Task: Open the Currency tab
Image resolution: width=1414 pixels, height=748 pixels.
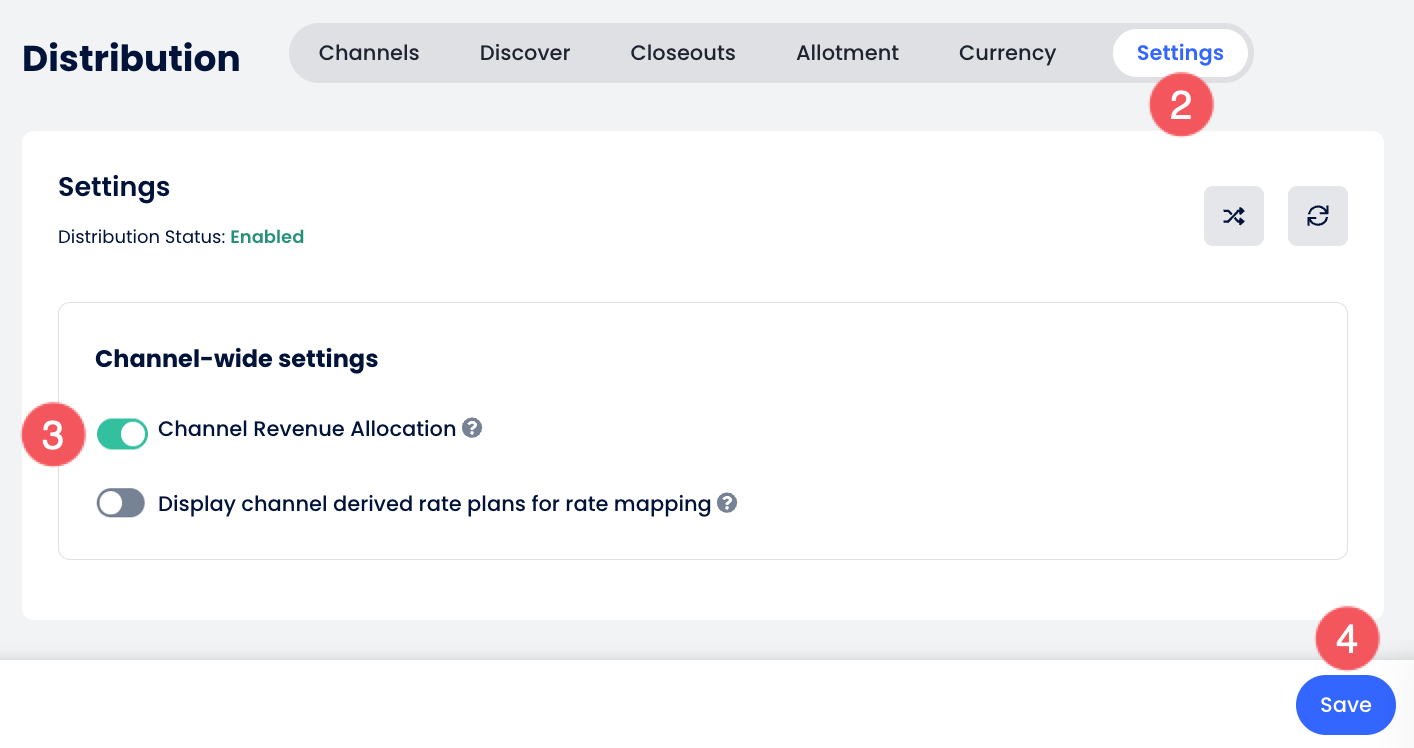Action: (1007, 53)
